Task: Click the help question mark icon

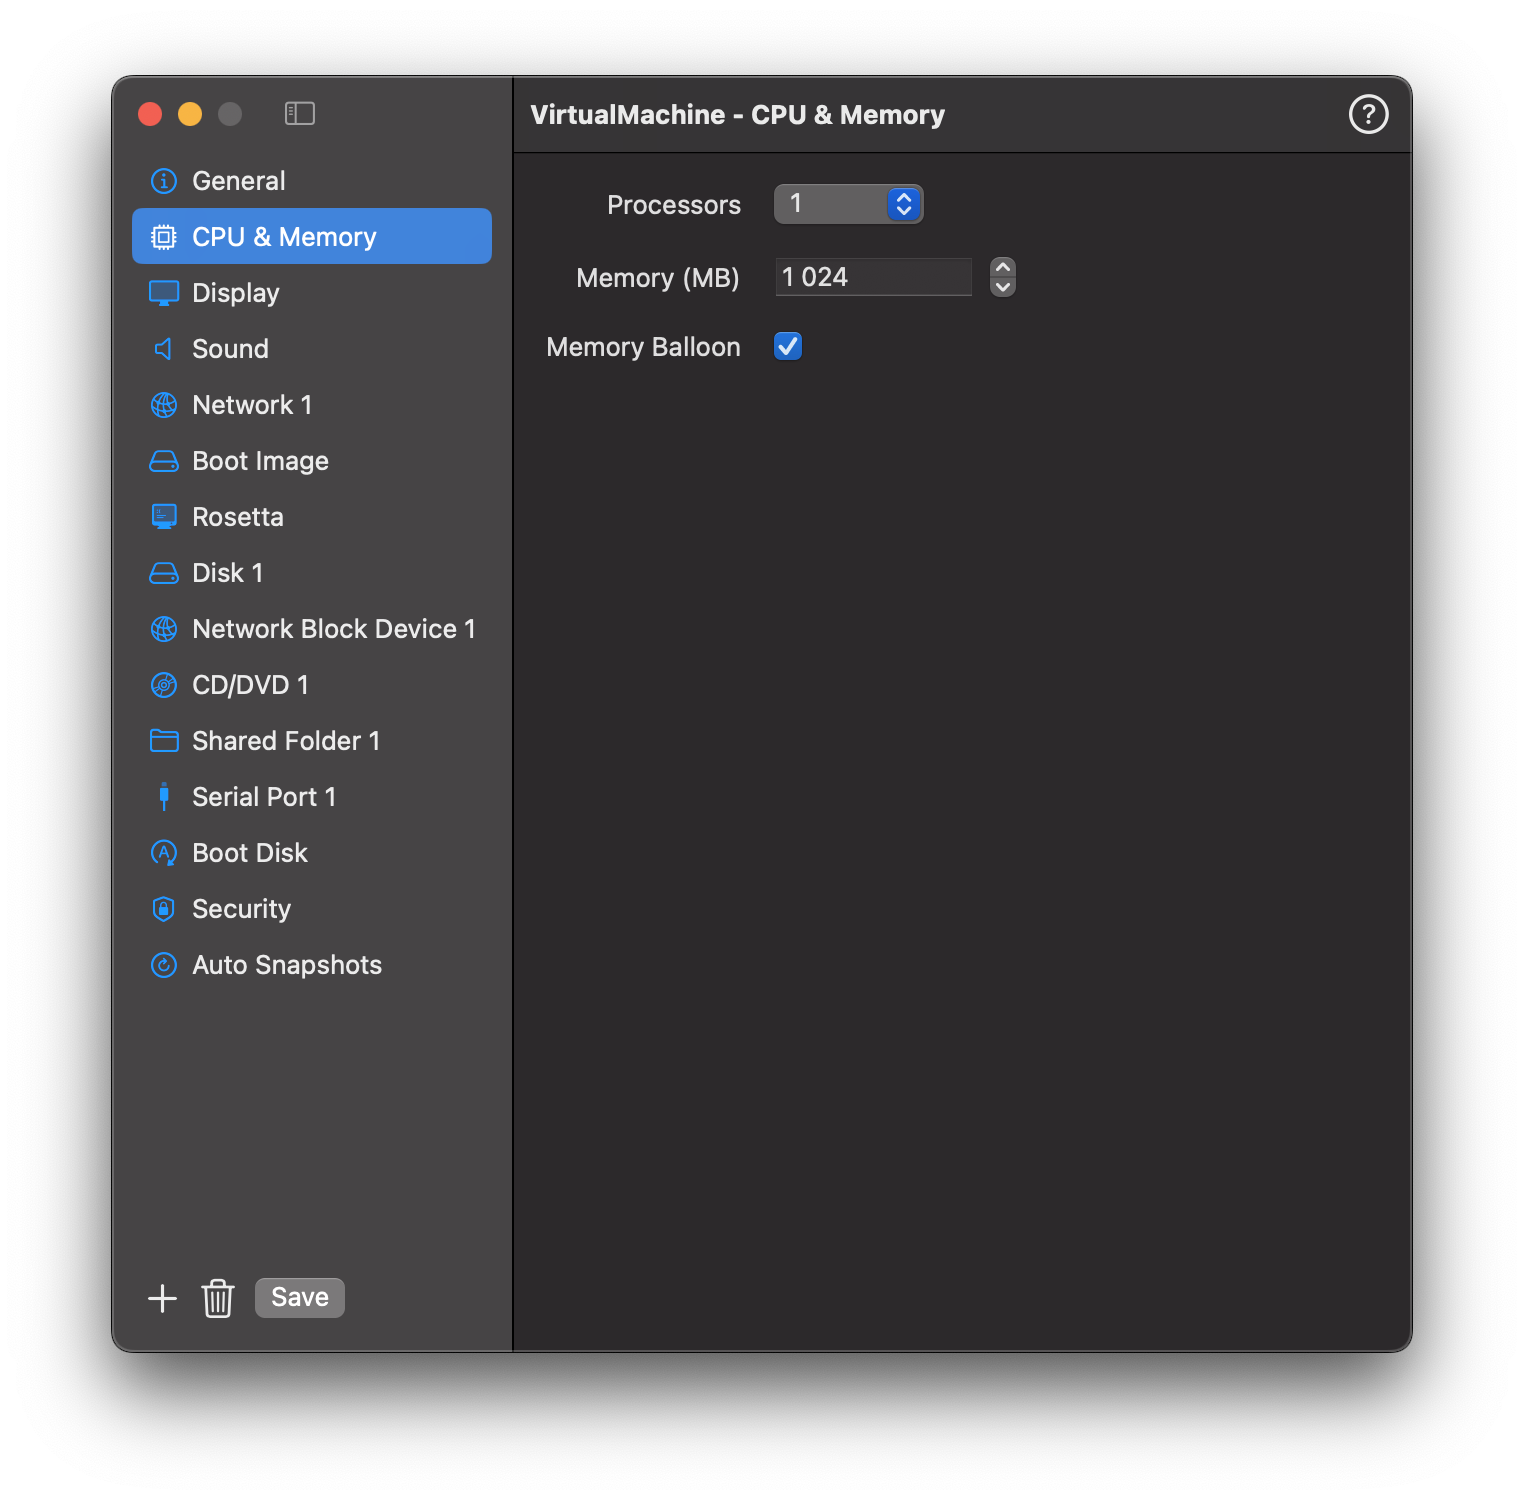Action: (x=1367, y=114)
